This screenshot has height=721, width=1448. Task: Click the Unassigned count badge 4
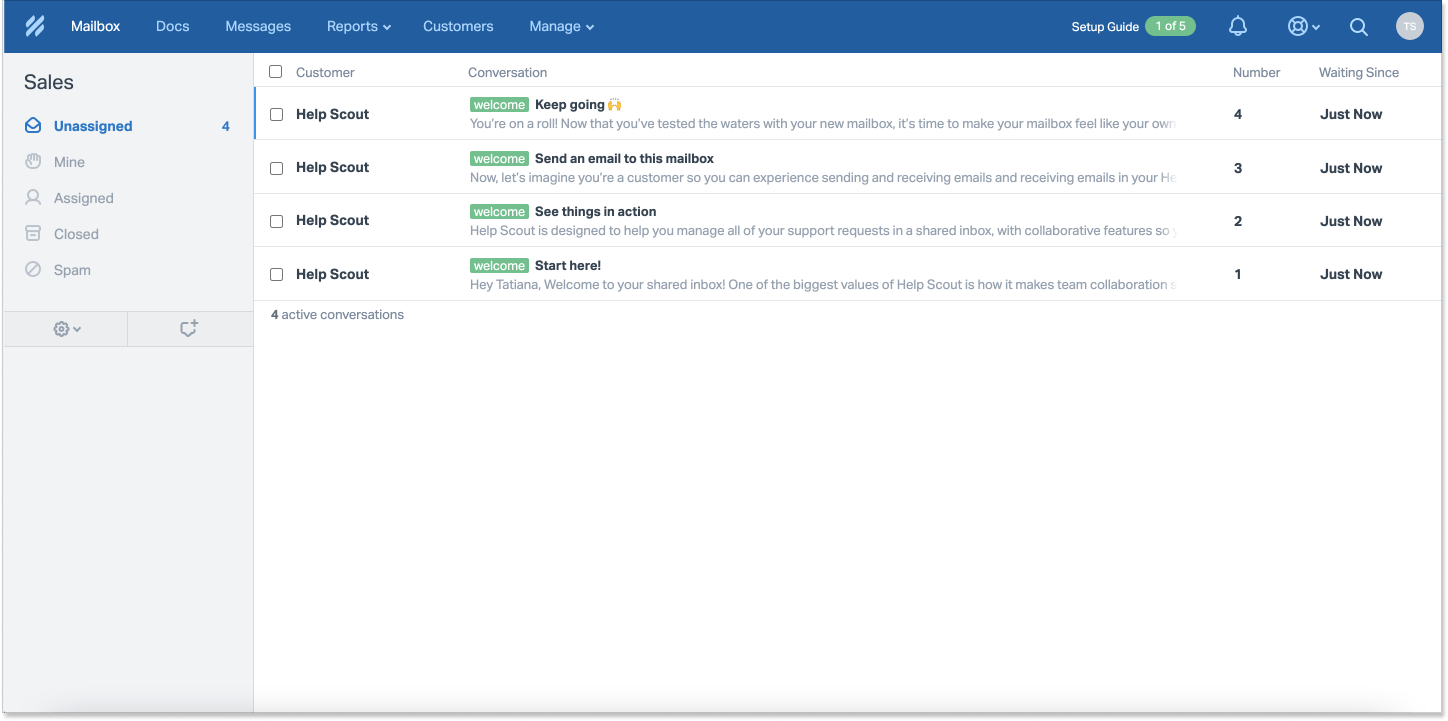click(x=226, y=126)
